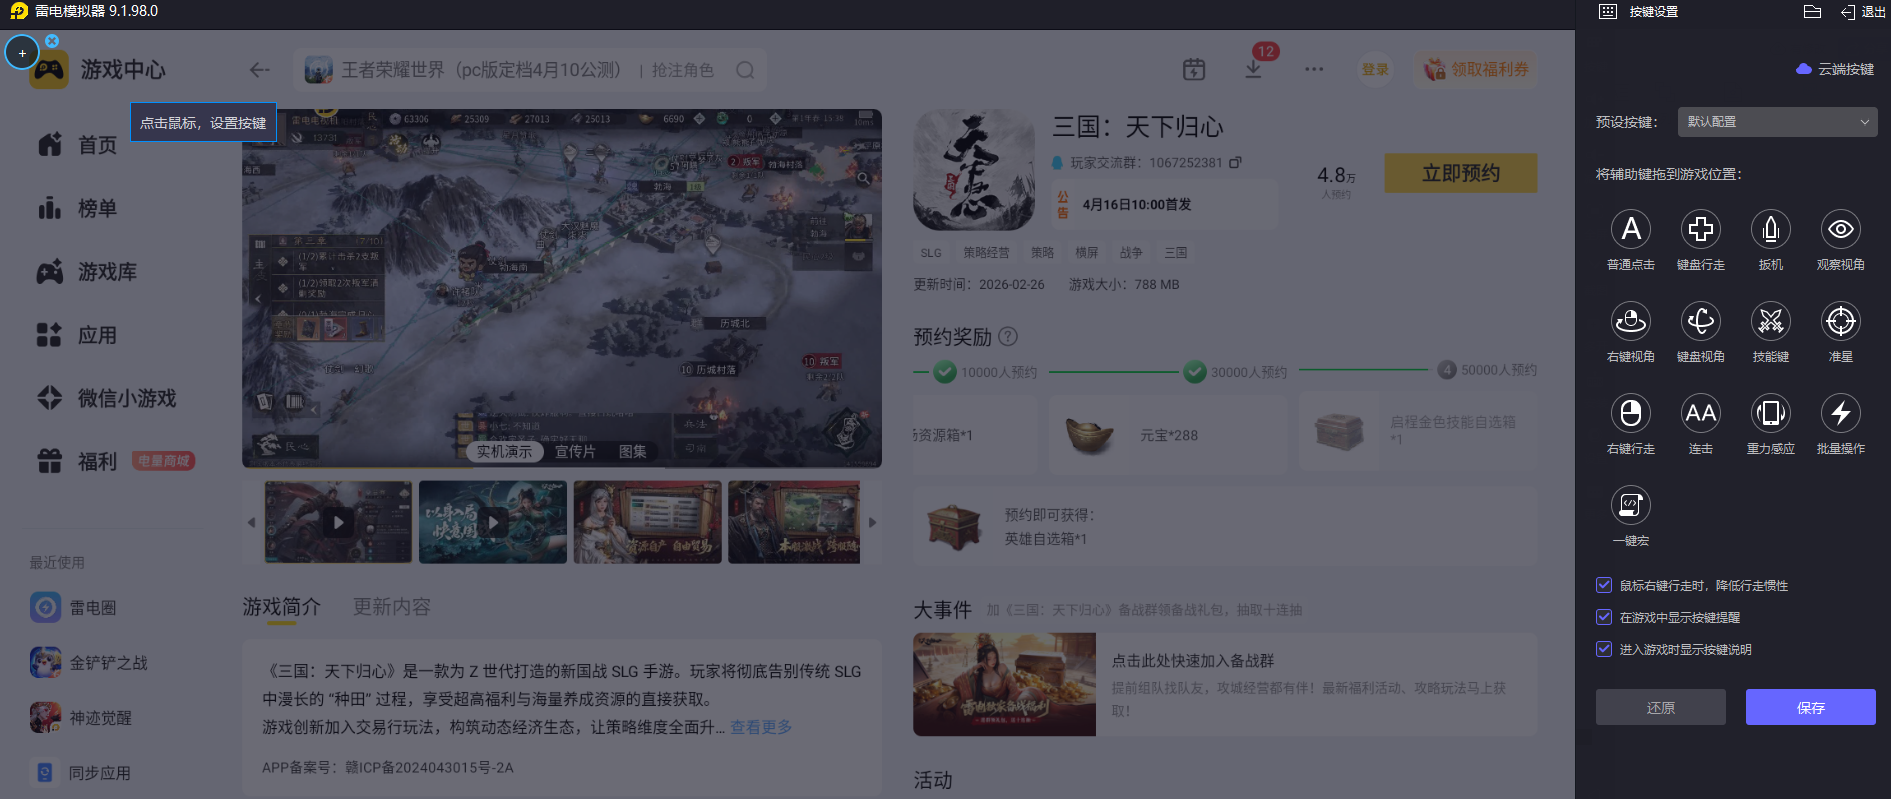Select the 一键宏 macro icon
This screenshot has height=799, width=1891.
[x=1631, y=505]
